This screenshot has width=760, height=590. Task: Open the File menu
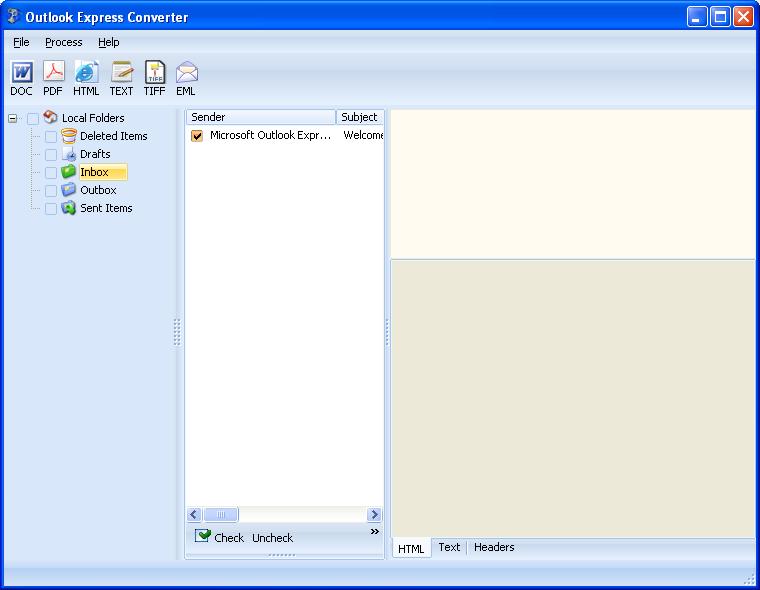pos(21,42)
